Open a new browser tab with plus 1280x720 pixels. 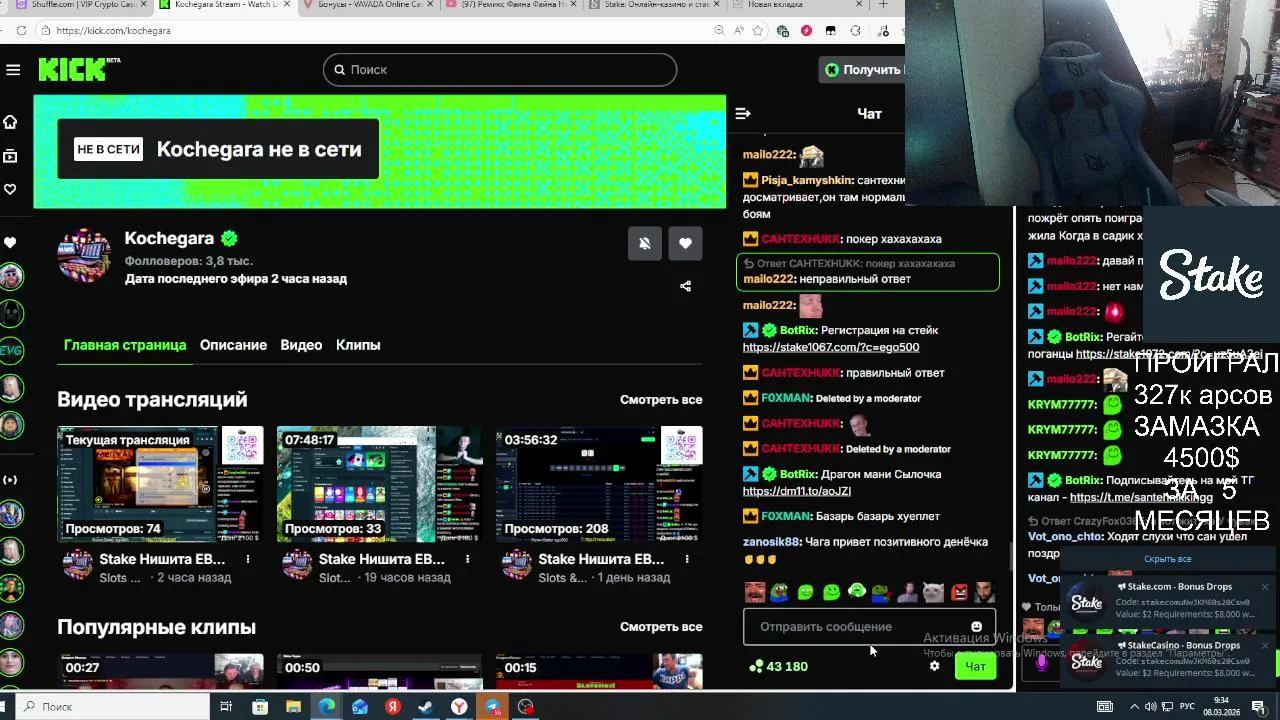click(883, 5)
